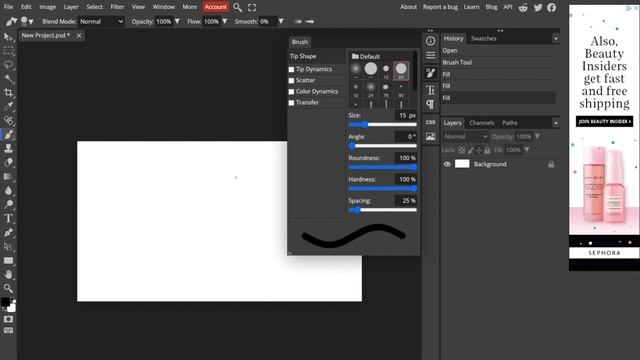
Task: Open the layer blend mode Normal dropdown
Action: (465, 137)
